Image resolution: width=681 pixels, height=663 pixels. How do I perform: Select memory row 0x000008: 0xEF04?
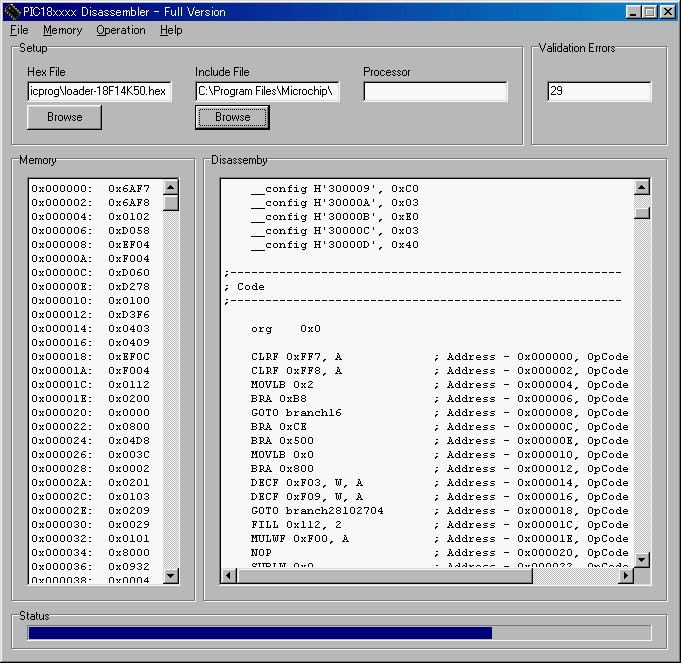pyautogui.click(x=90, y=244)
